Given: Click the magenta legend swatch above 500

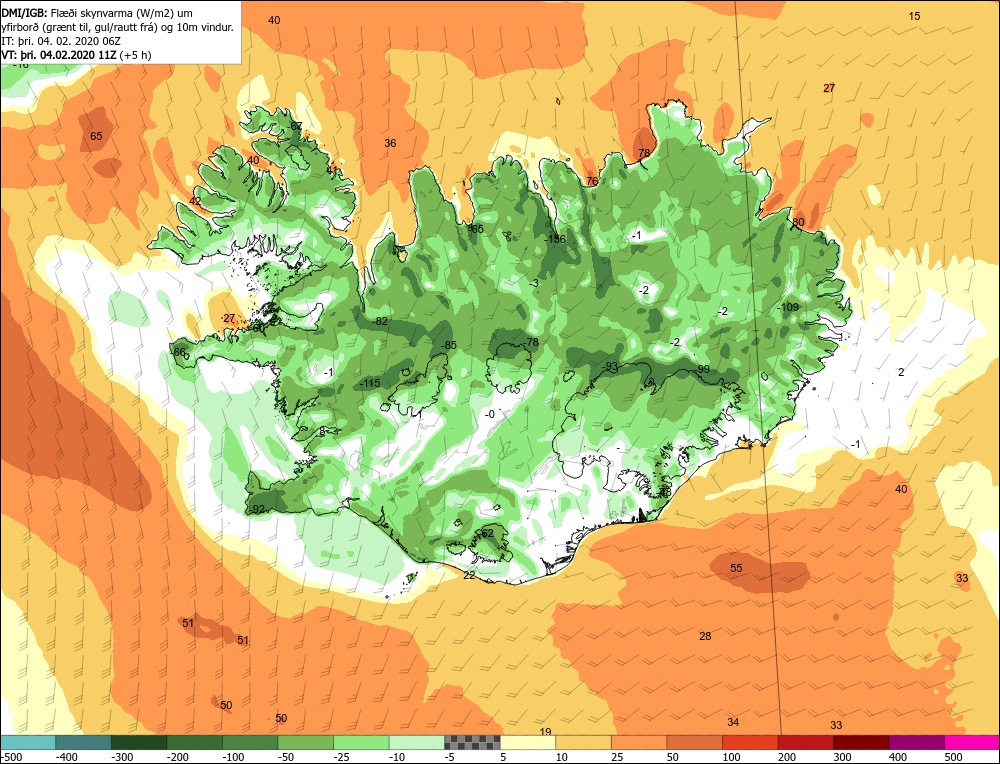Looking at the screenshot, I should point(971,742).
